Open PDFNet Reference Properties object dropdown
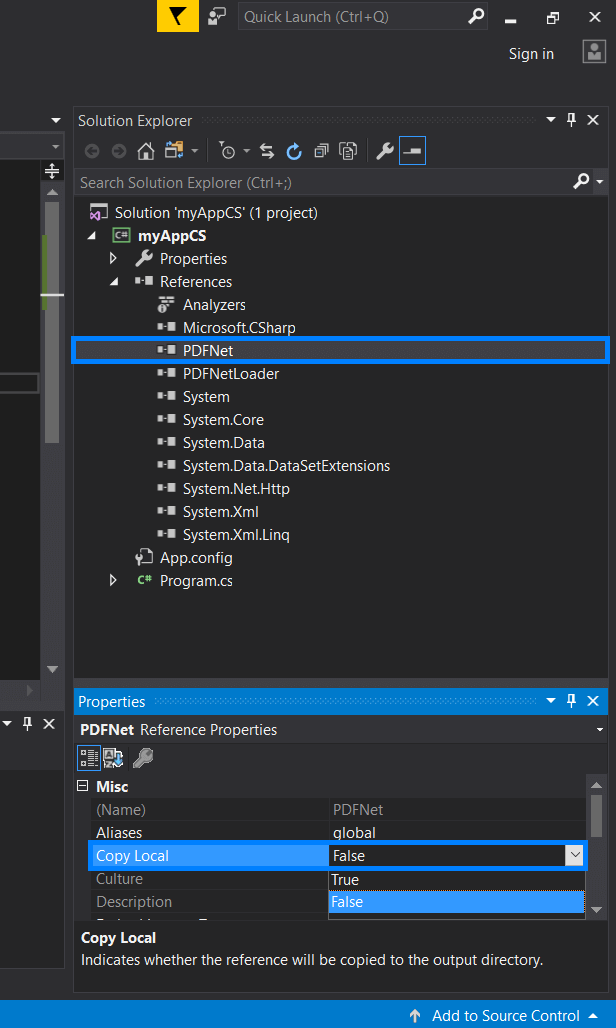This screenshot has width=616, height=1028. coord(599,730)
